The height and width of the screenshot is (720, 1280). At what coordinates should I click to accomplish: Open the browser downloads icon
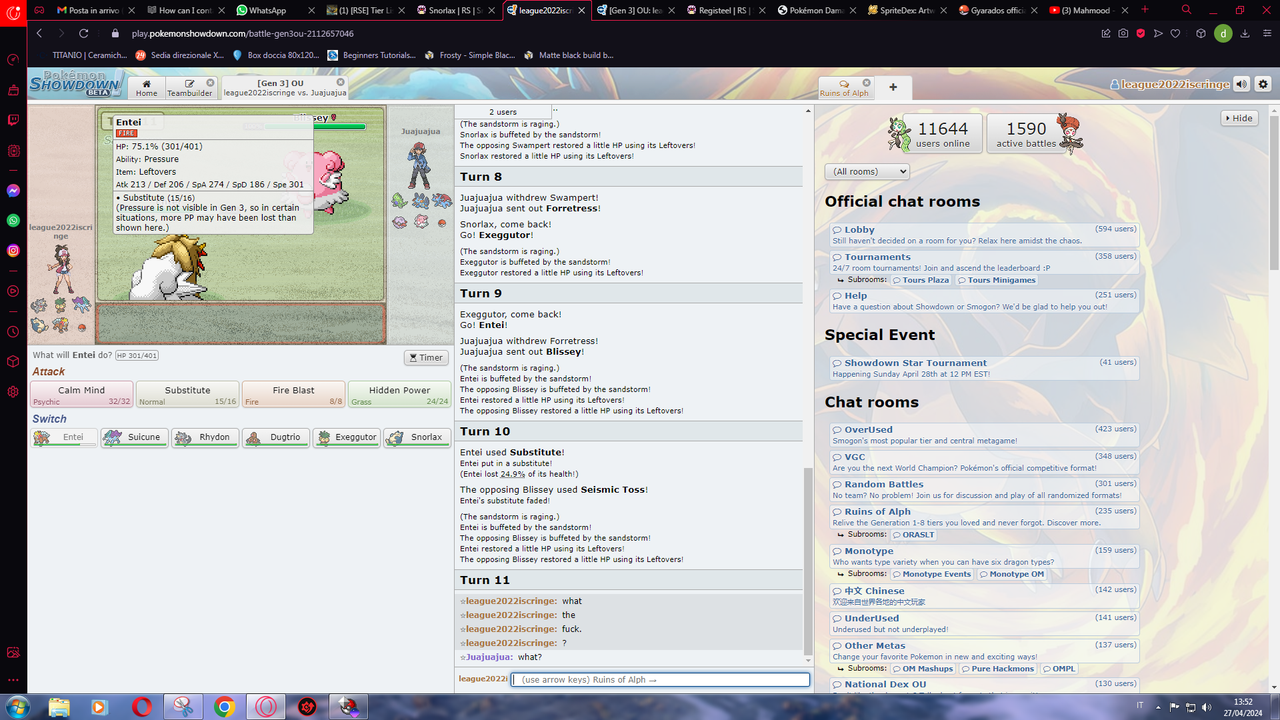coord(1245,33)
